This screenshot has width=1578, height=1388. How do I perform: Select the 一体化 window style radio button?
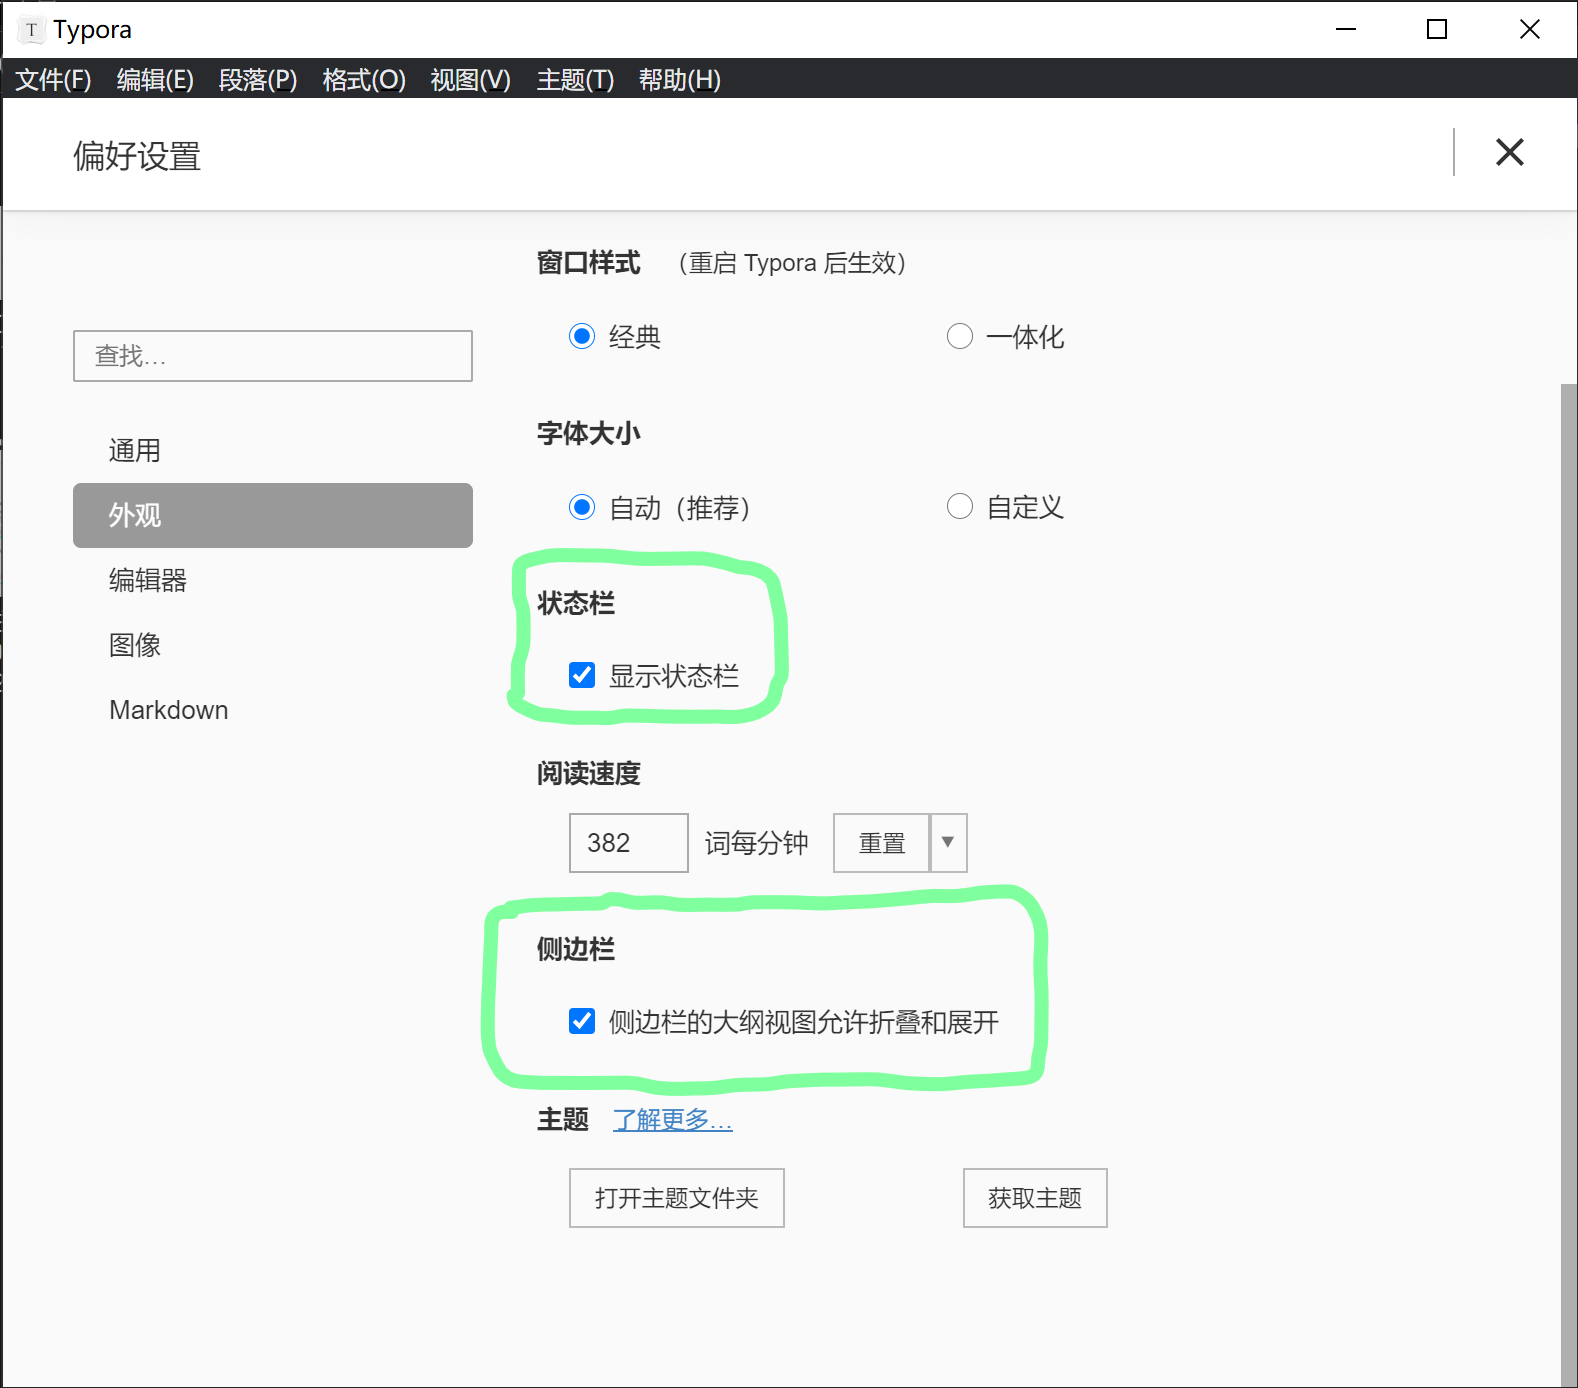[x=960, y=336]
